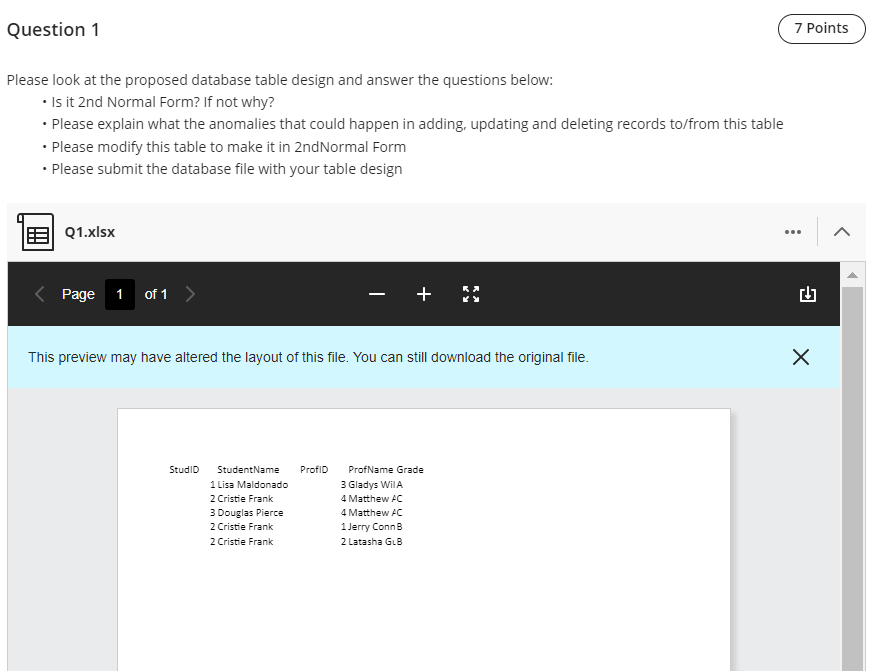Enter fullscreen preview mode

point(470,294)
